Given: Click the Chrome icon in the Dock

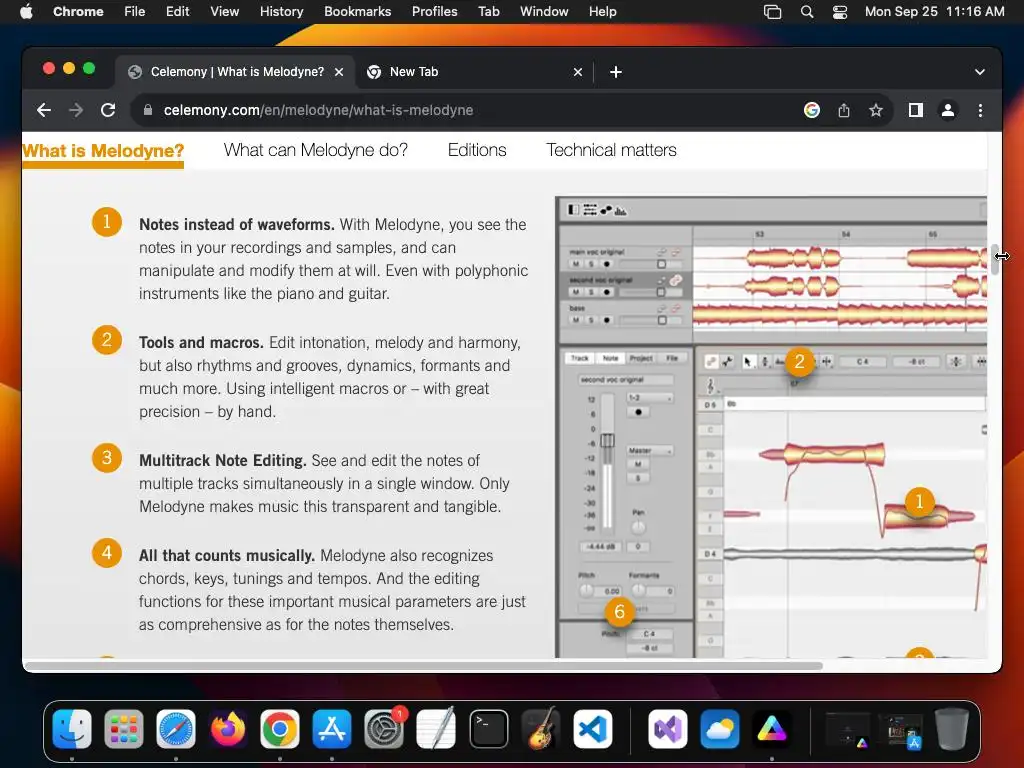Looking at the screenshot, I should [280, 729].
